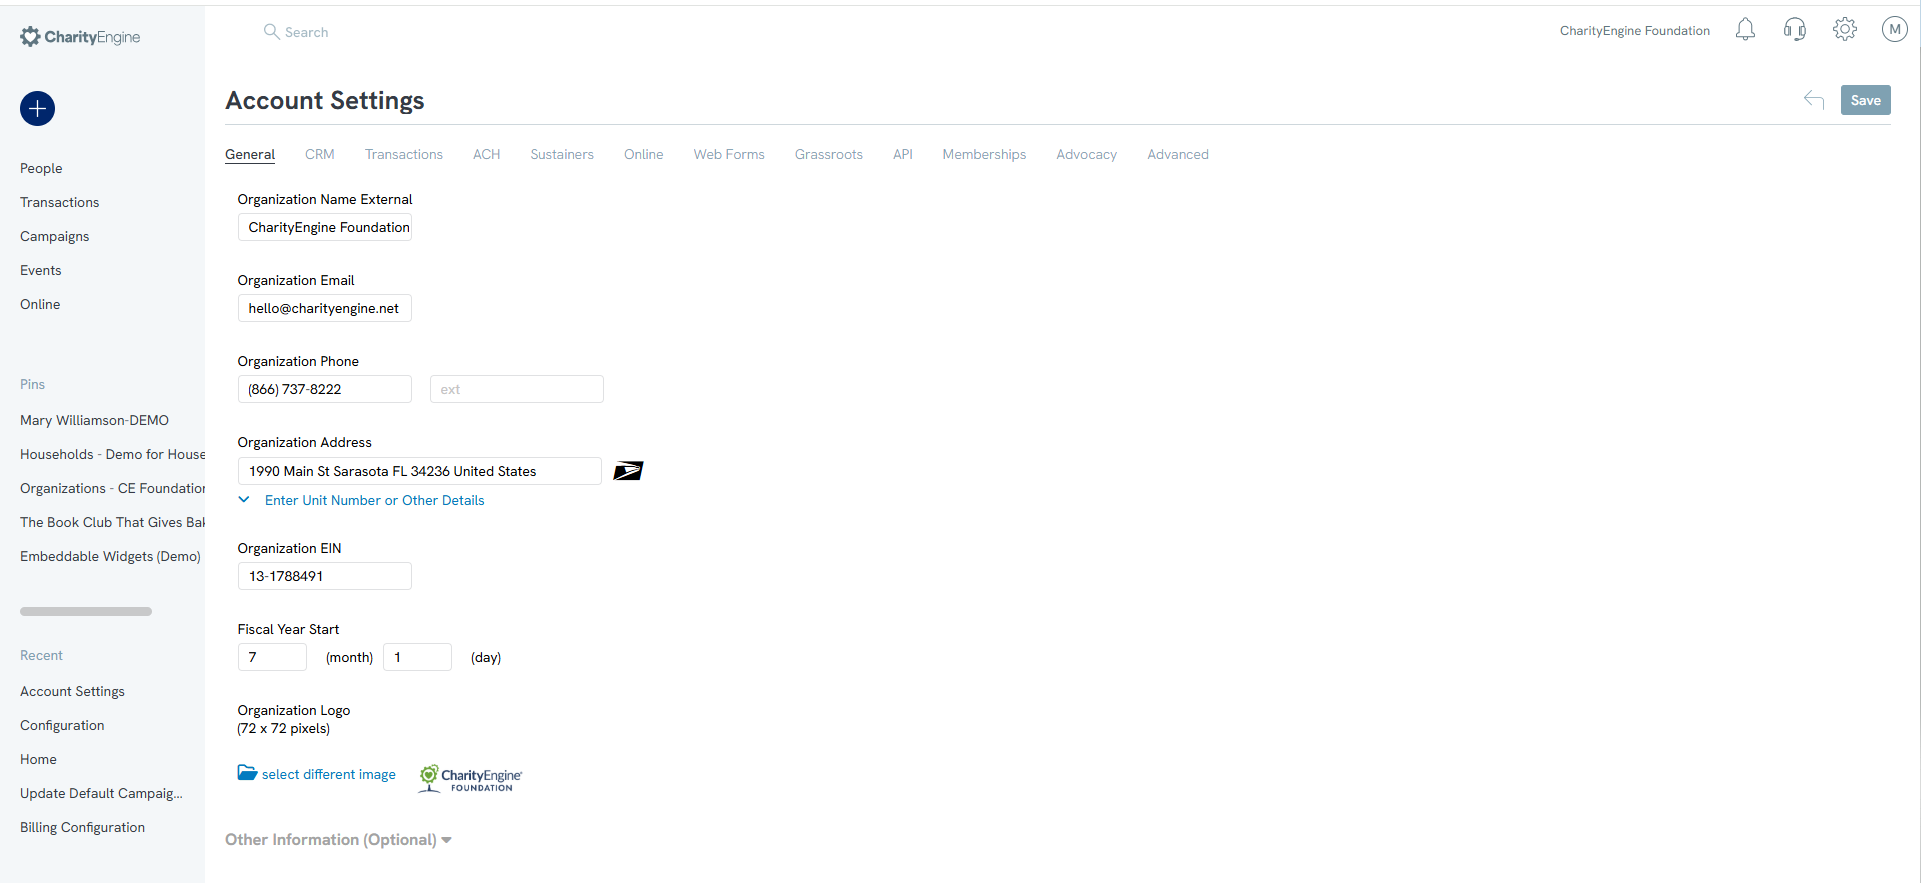Open the user avatar M menu
The height and width of the screenshot is (883, 1921).
pyautogui.click(x=1894, y=30)
